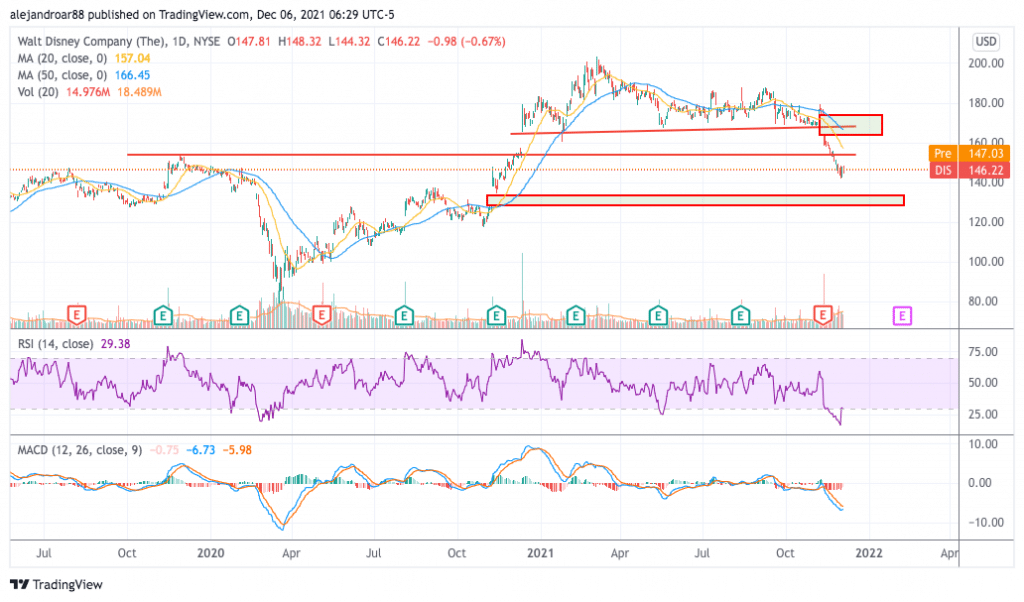Screen dimensions: 1024x602
Task: Click the red earnings E marker near November 2021
Action: 822,315
